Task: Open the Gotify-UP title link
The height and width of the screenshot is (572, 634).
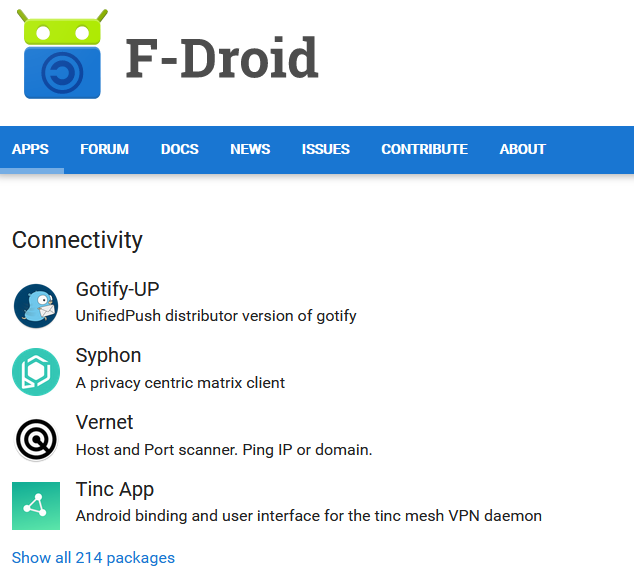Action: point(117,290)
